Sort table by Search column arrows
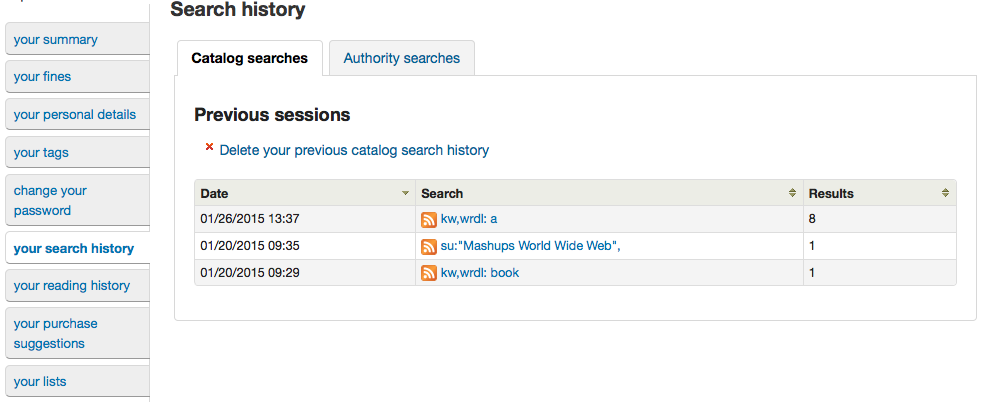 pyautogui.click(x=792, y=193)
